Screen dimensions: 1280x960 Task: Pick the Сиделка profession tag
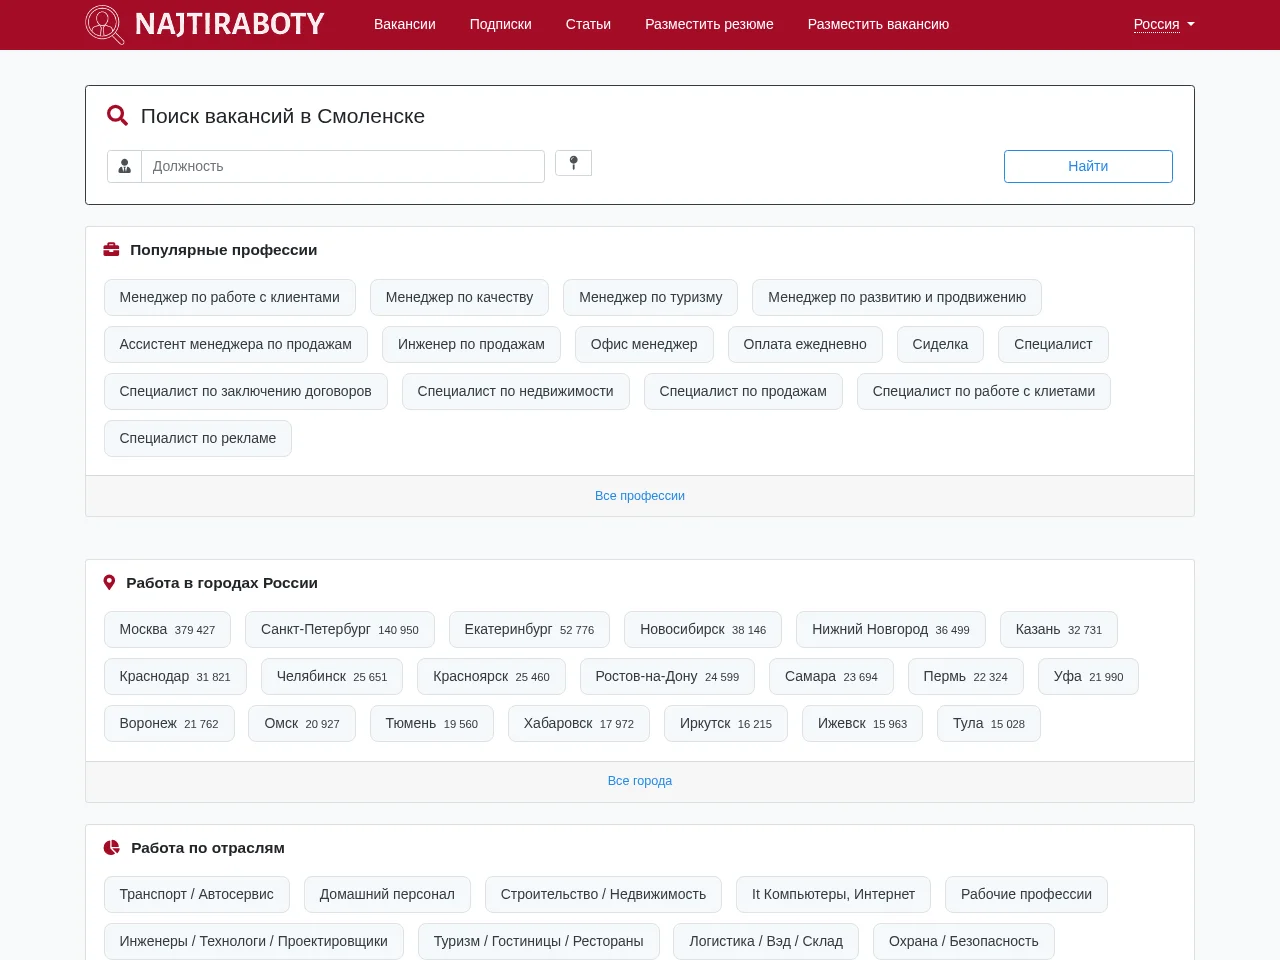[x=940, y=344]
